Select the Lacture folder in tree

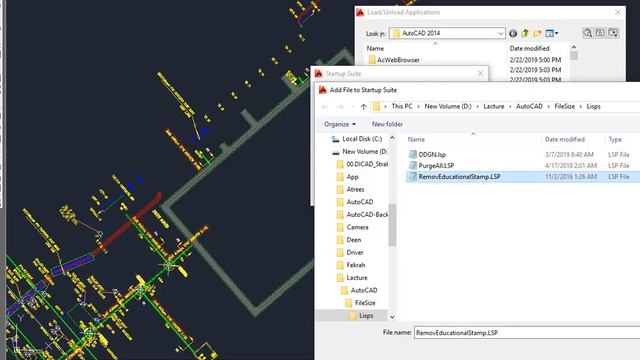[x=352, y=278]
